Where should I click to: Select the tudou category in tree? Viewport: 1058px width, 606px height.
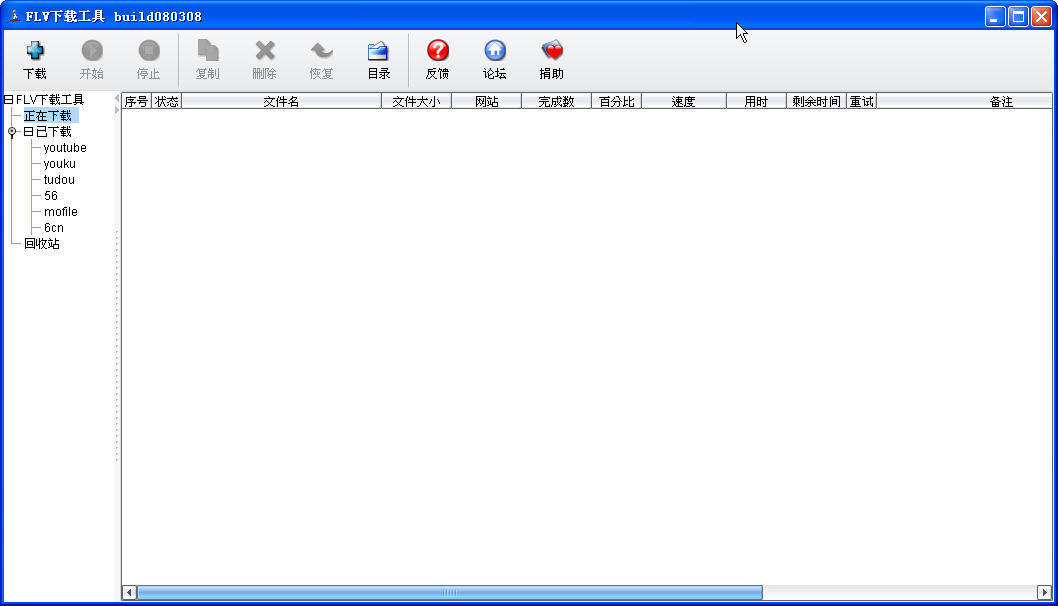click(x=59, y=180)
